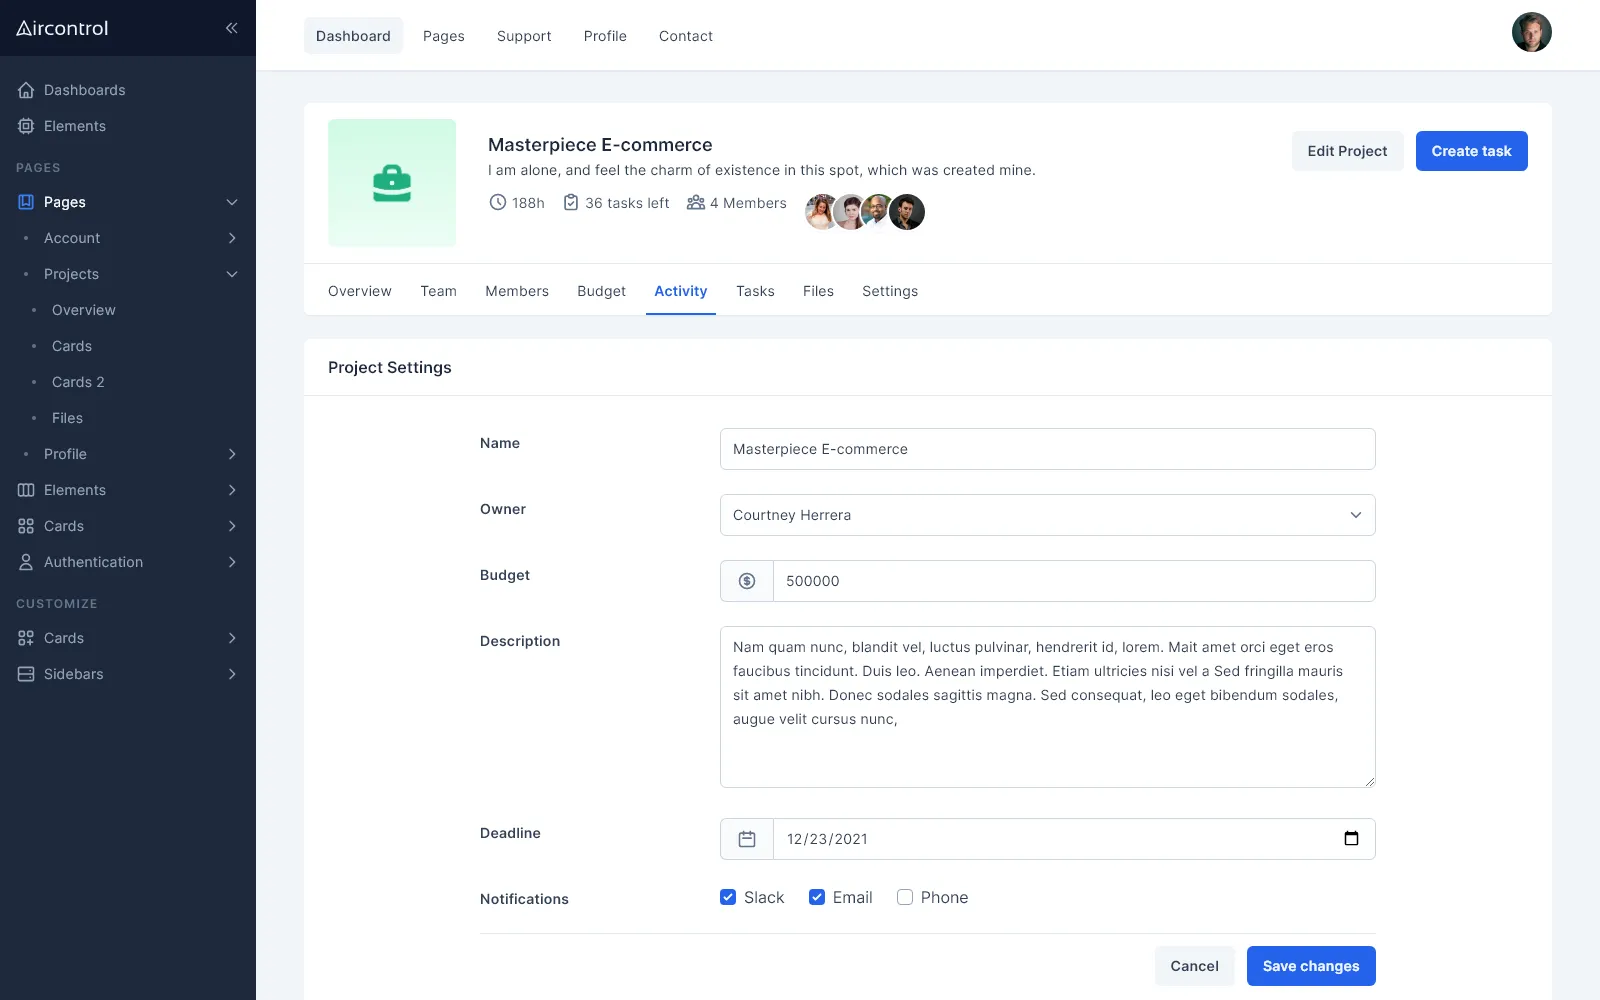
Task: Click the Create task button
Action: [1471, 151]
